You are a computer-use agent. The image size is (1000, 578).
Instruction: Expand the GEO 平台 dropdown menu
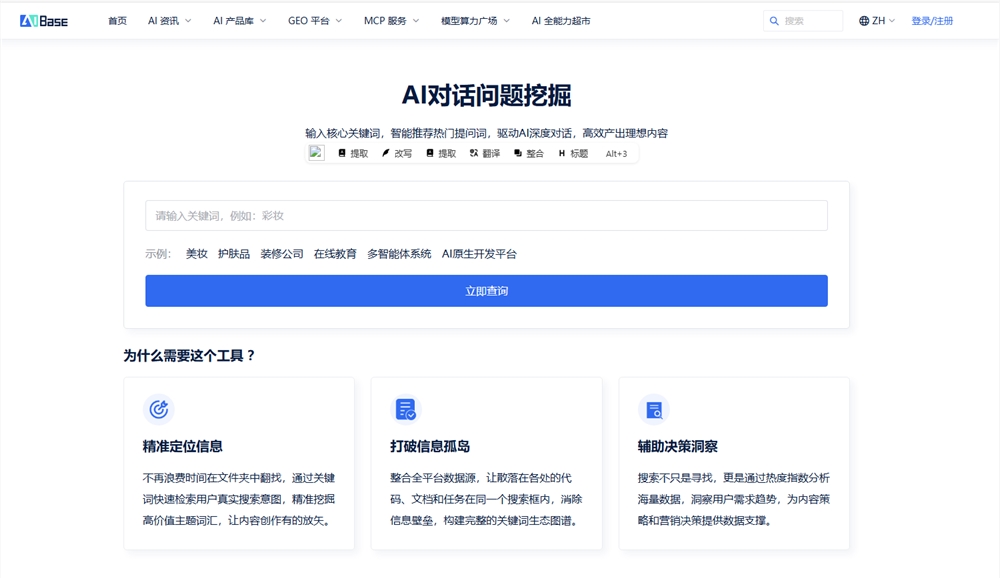[315, 21]
